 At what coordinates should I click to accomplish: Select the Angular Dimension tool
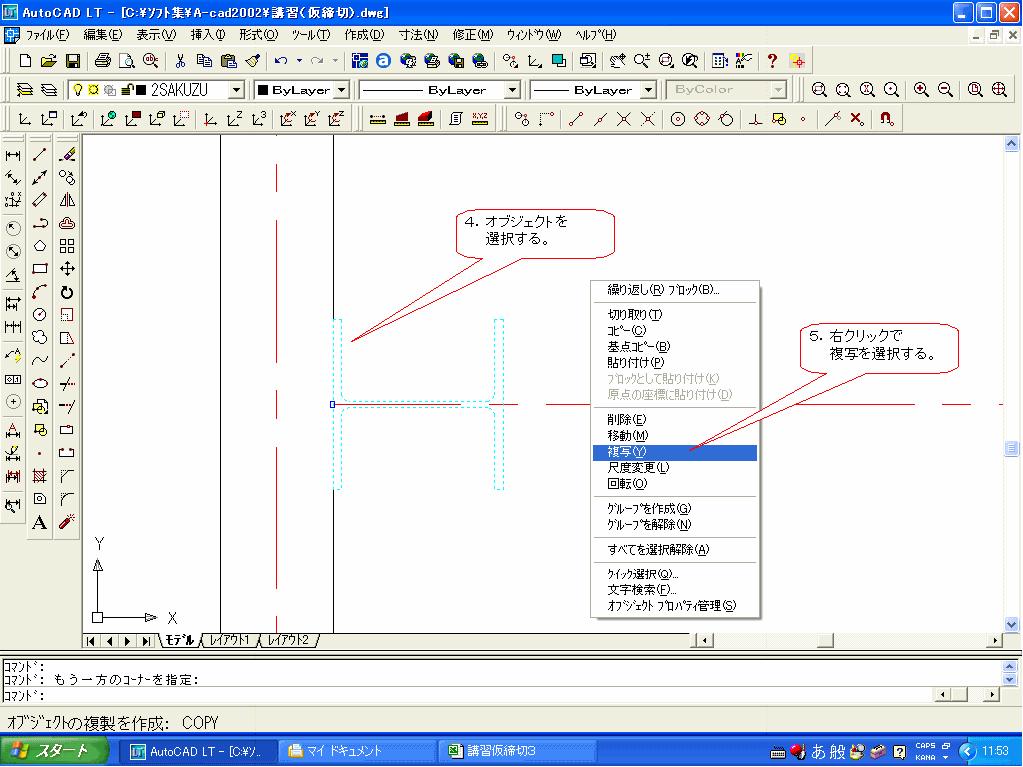click(x=13, y=275)
